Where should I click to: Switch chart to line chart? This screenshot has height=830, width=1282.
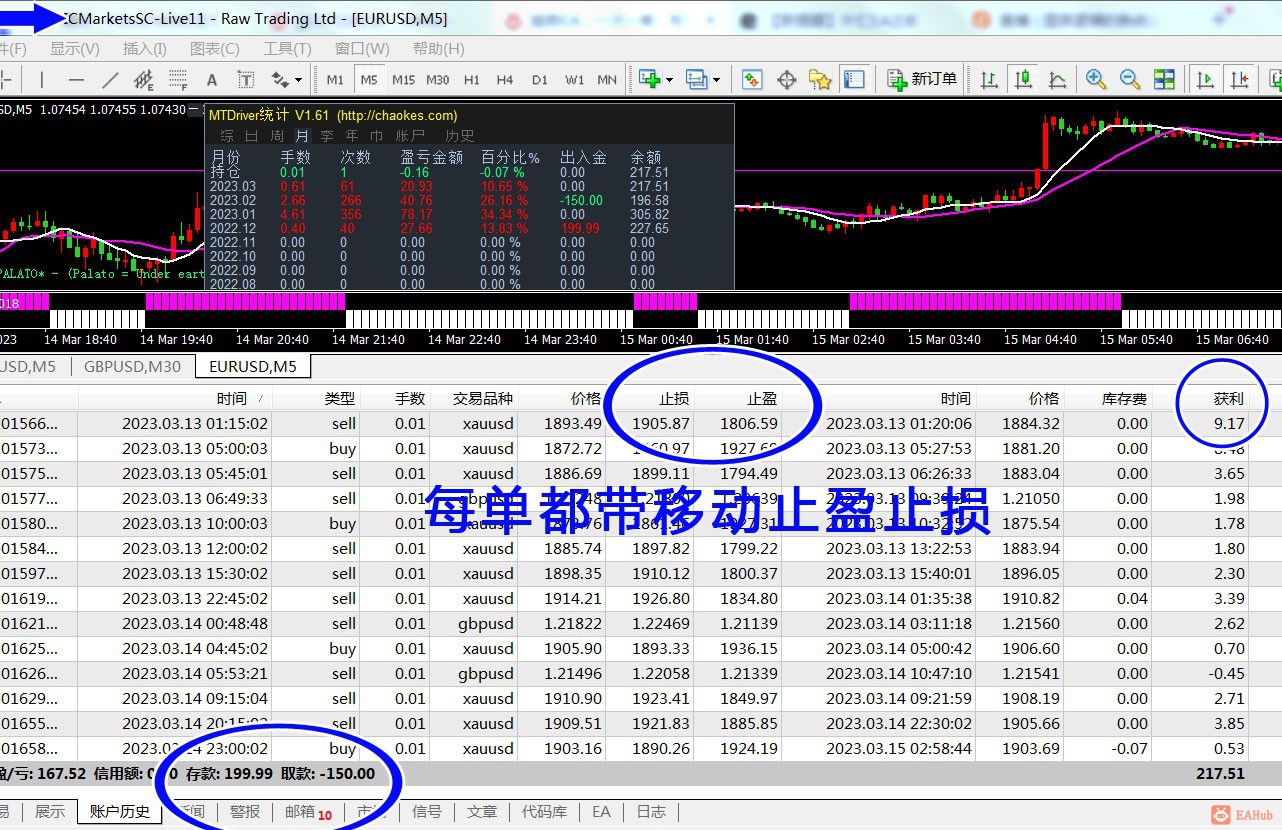1056,80
